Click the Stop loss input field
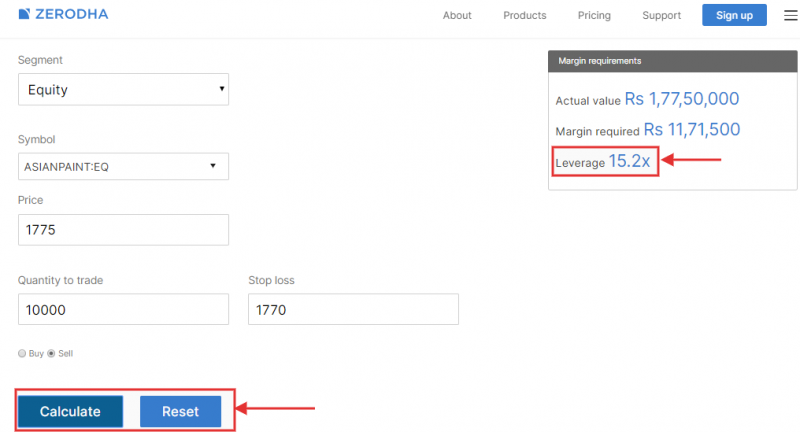The width and height of the screenshot is (800, 432). pos(353,309)
